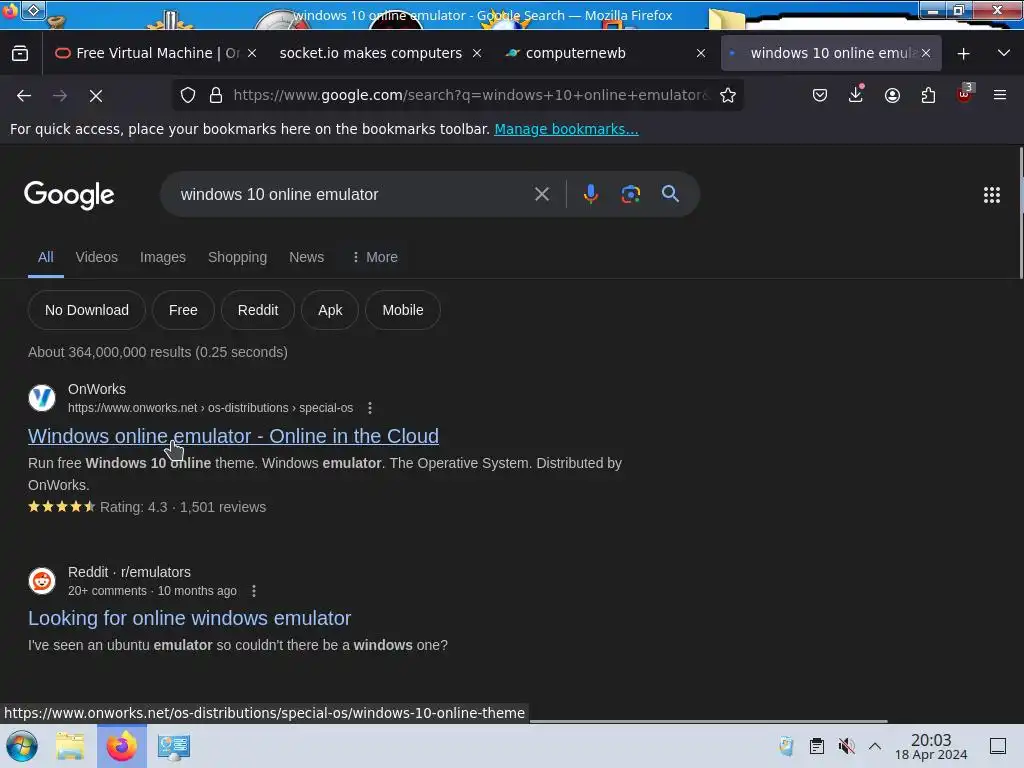Open the Extensions puzzle icon
The height and width of the screenshot is (768, 1024).
point(928,95)
